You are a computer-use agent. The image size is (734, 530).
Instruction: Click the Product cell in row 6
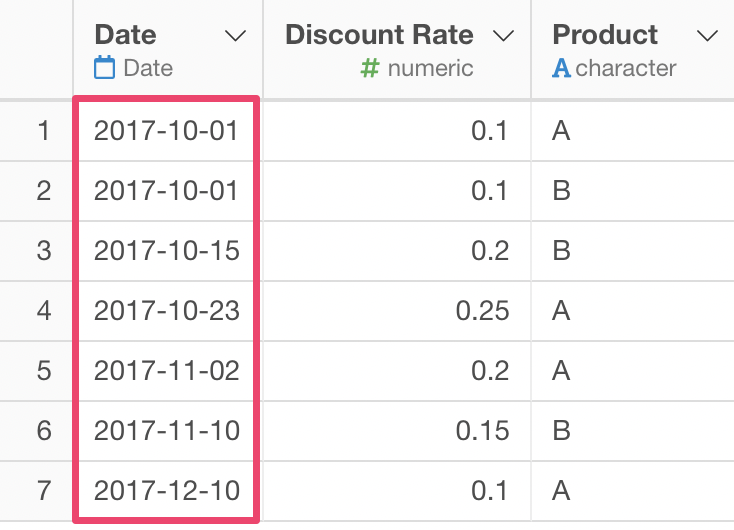(632, 430)
